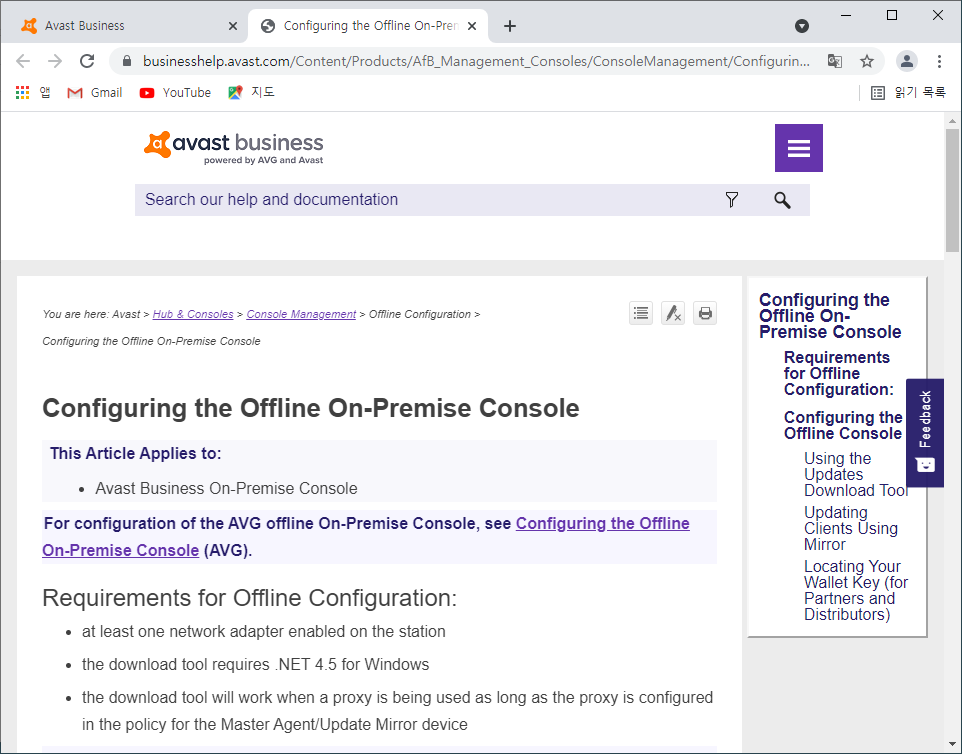Go to Locating Your Wallet Key section

point(855,590)
